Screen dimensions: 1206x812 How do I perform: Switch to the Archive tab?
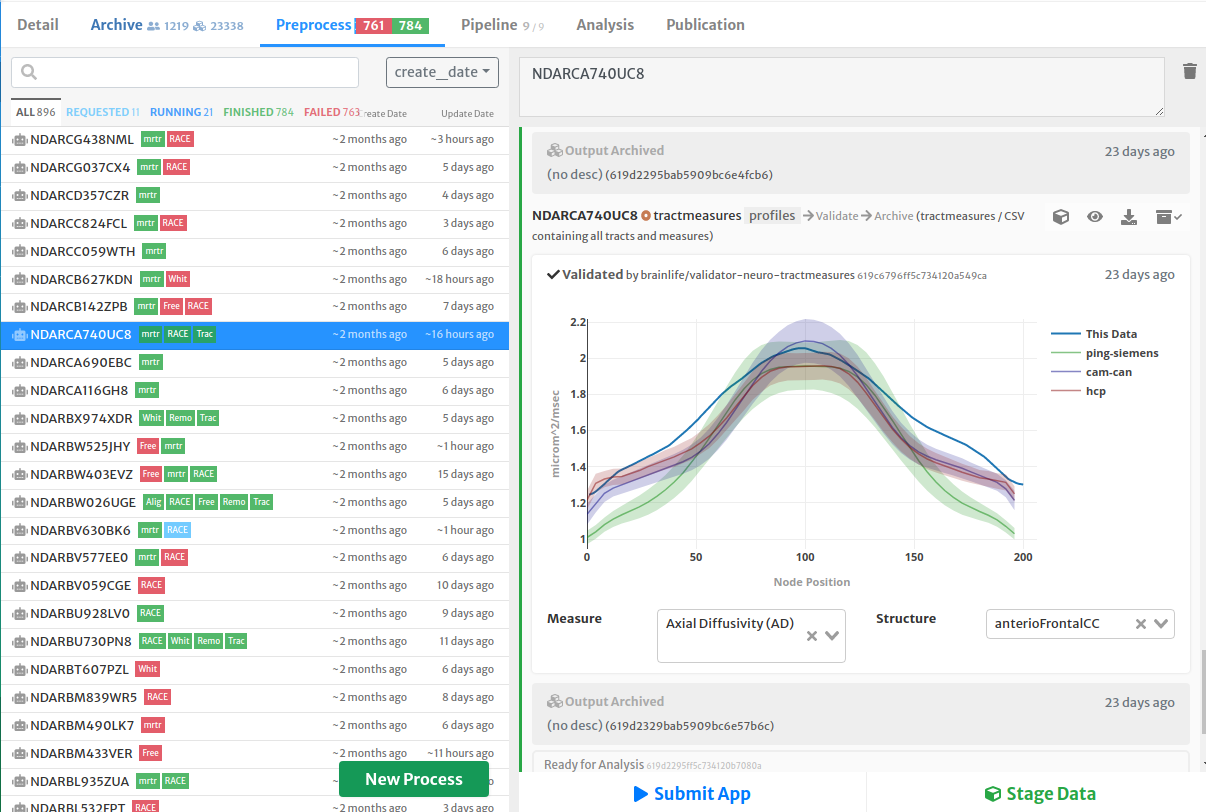tap(167, 24)
